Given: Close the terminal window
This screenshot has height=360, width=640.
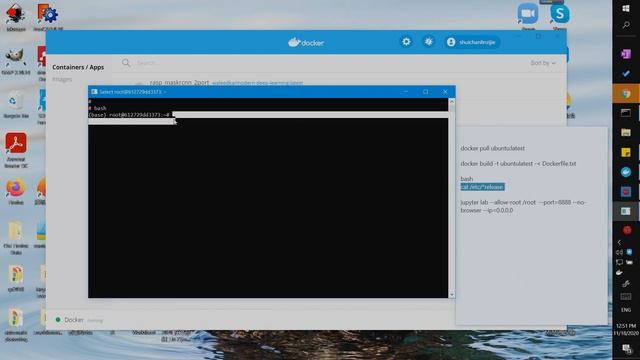Looking at the screenshot, I should point(445,92).
